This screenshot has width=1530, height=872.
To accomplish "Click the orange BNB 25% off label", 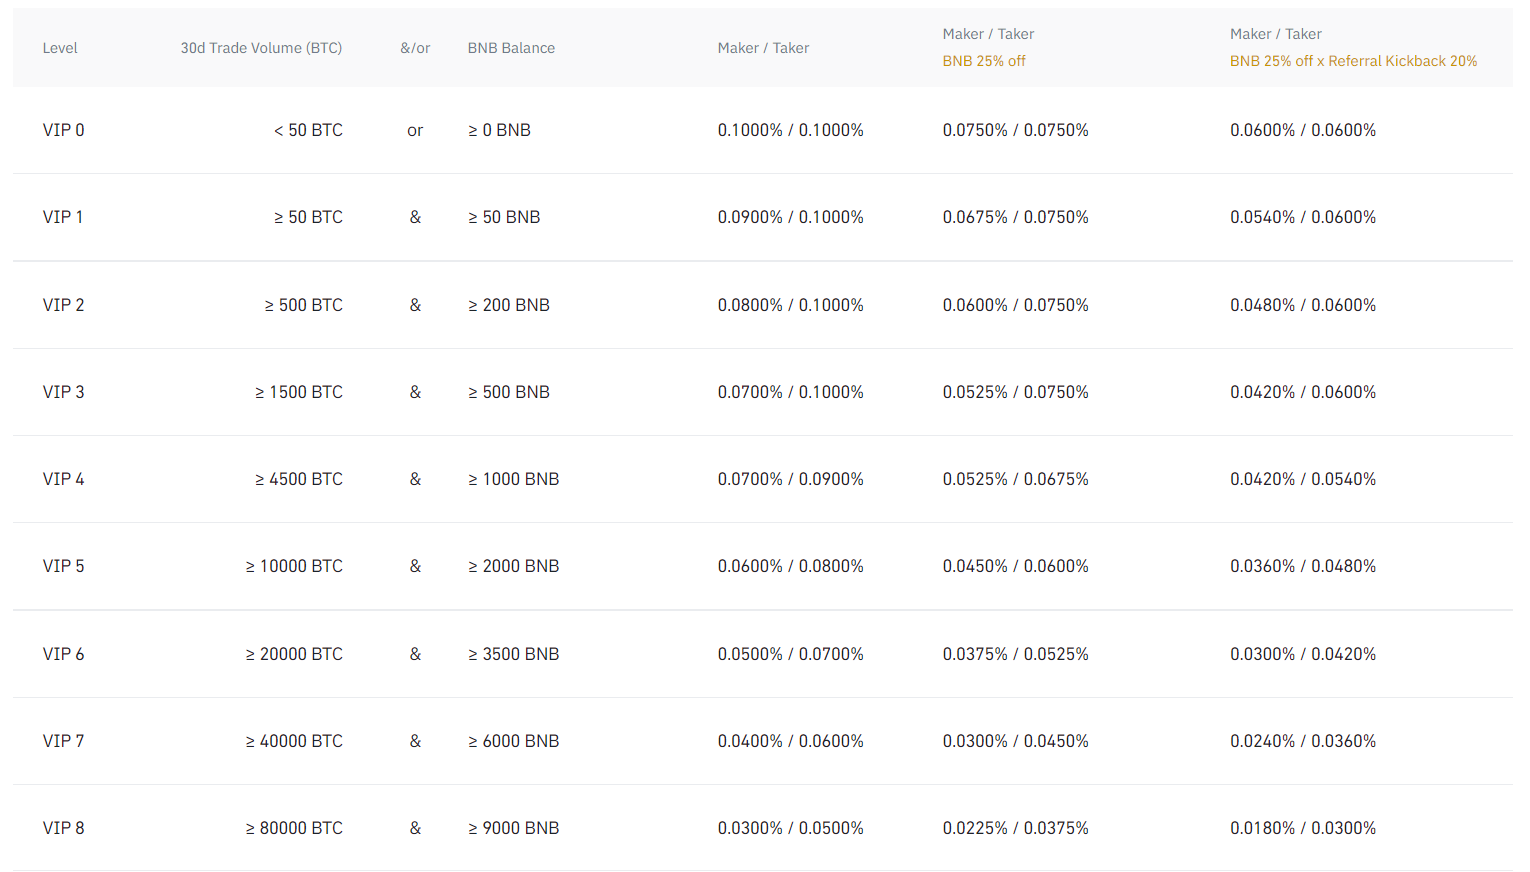I will click(984, 61).
